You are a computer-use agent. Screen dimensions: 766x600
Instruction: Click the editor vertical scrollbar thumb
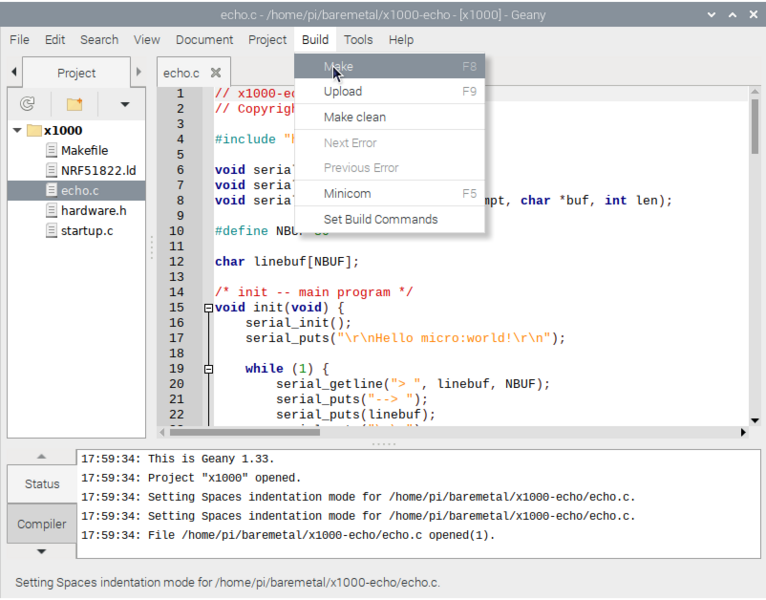(x=755, y=127)
